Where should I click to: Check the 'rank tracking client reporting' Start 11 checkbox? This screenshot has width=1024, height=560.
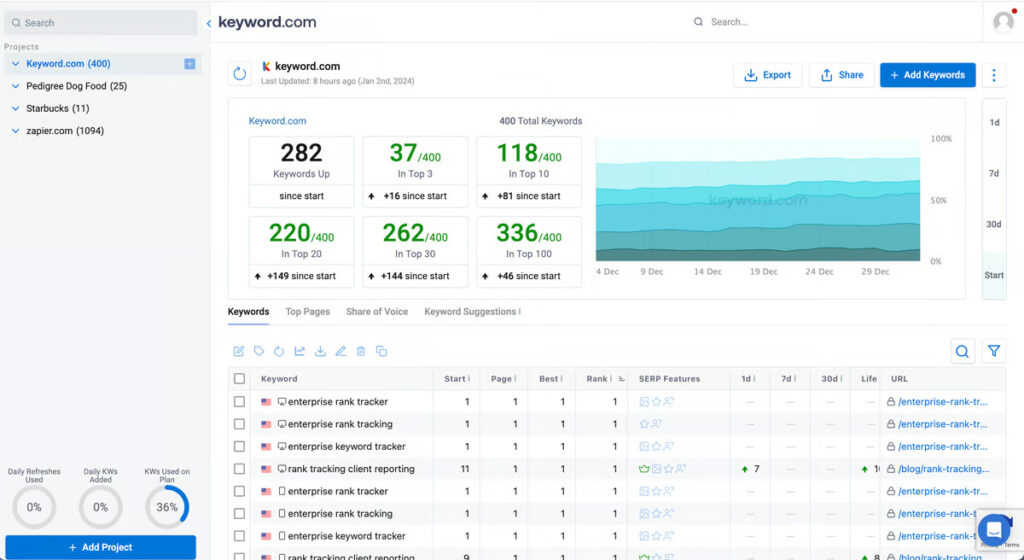pos(240,469)
